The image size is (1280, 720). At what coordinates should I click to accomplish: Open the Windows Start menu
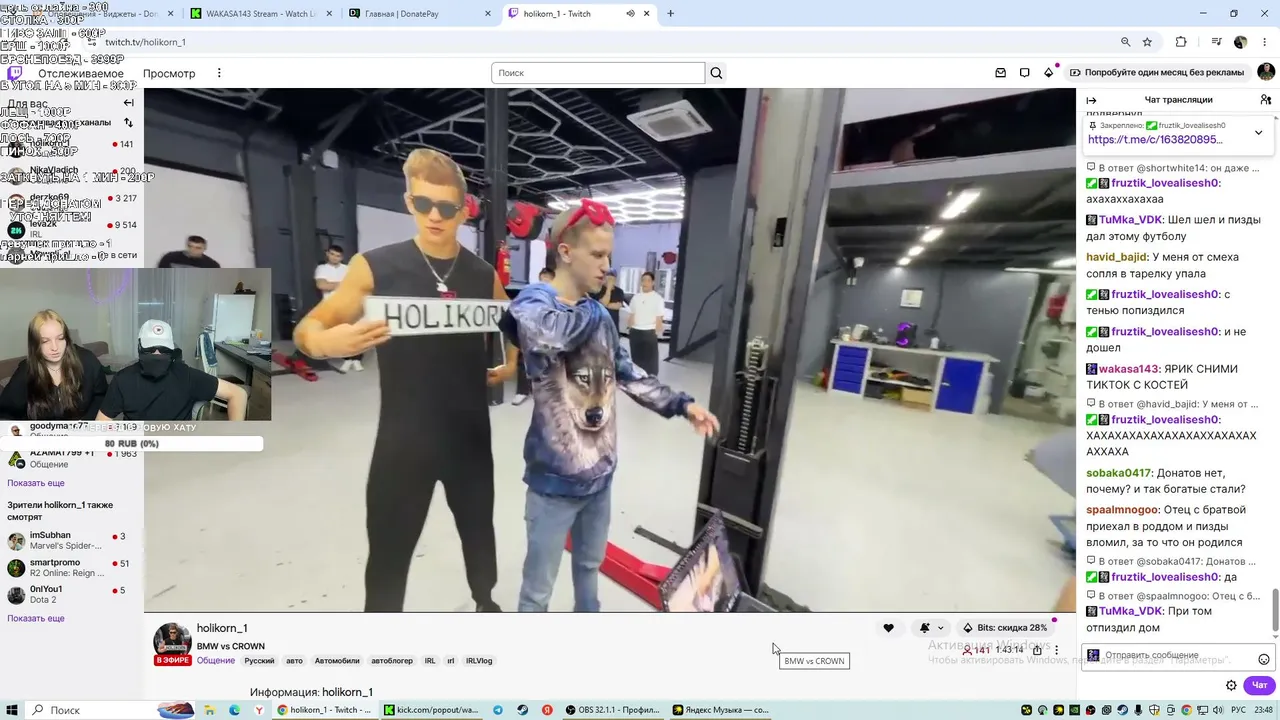coord(12,710)
